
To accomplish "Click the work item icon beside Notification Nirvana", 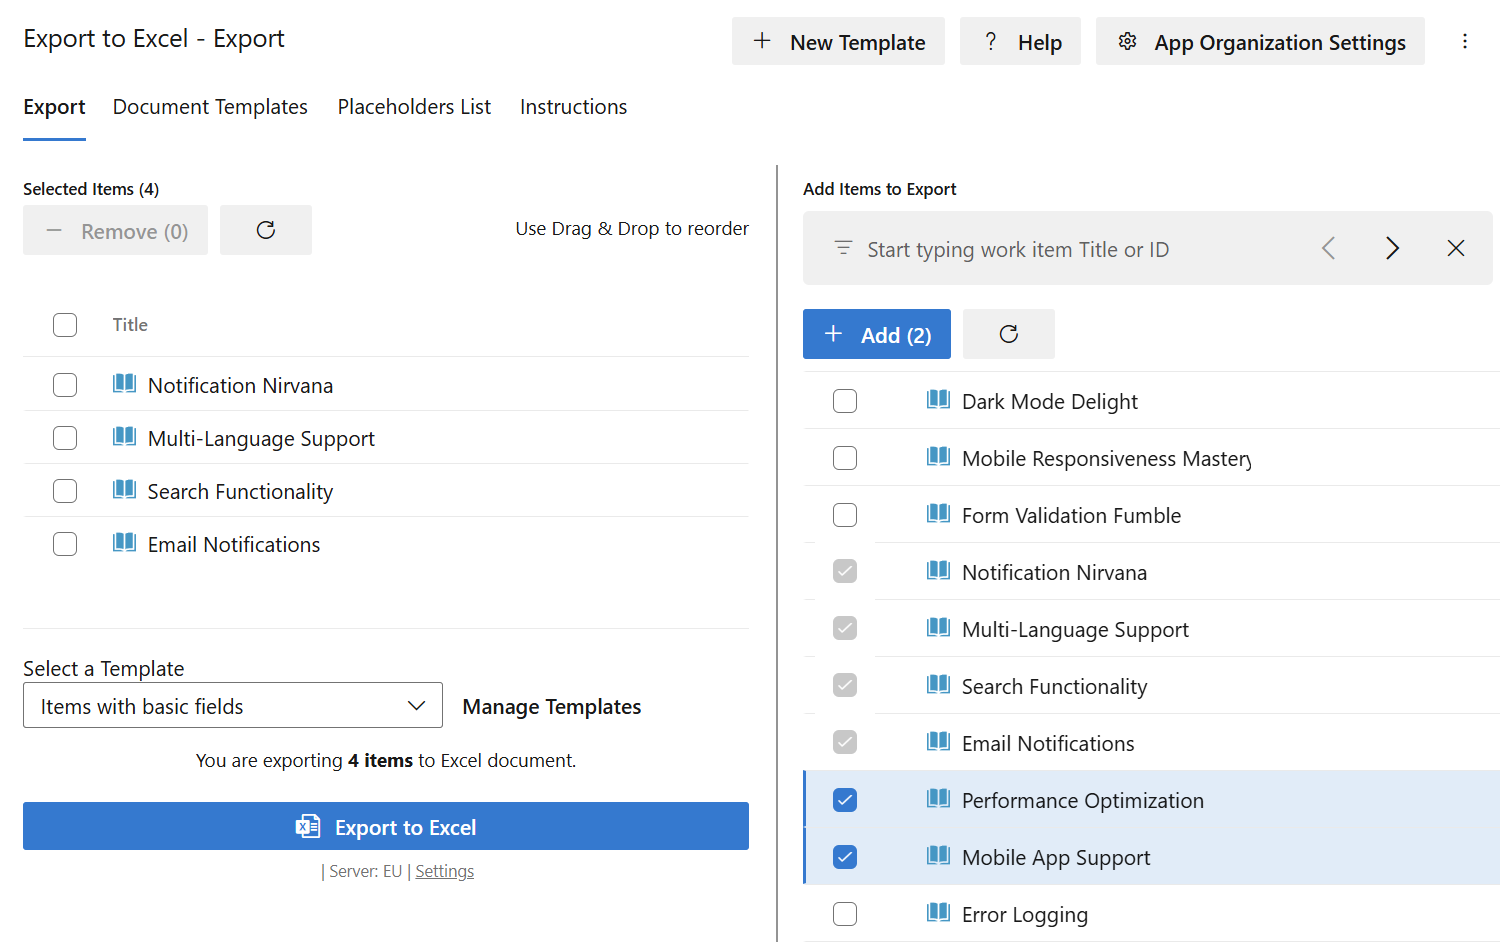I will click(x=124, y=384).
